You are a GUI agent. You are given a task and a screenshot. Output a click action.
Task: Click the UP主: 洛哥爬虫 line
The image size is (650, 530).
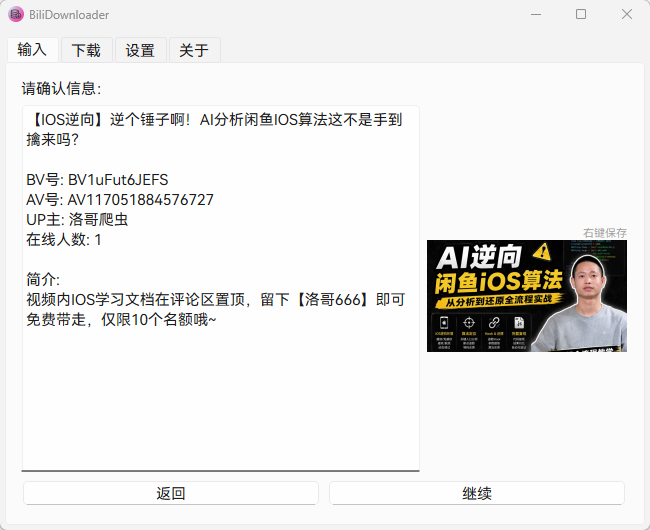[x=77, y=220]
